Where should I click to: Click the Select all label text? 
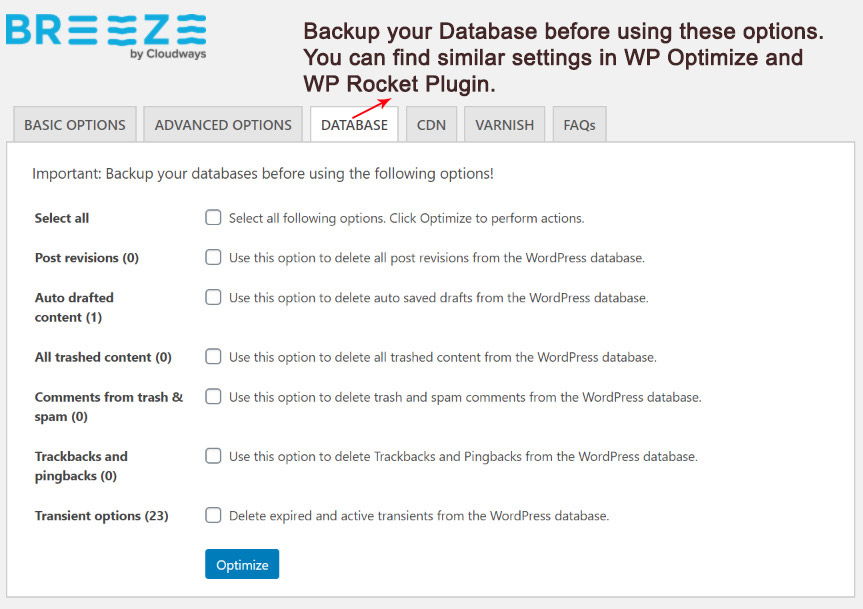(x=62, y=218)
